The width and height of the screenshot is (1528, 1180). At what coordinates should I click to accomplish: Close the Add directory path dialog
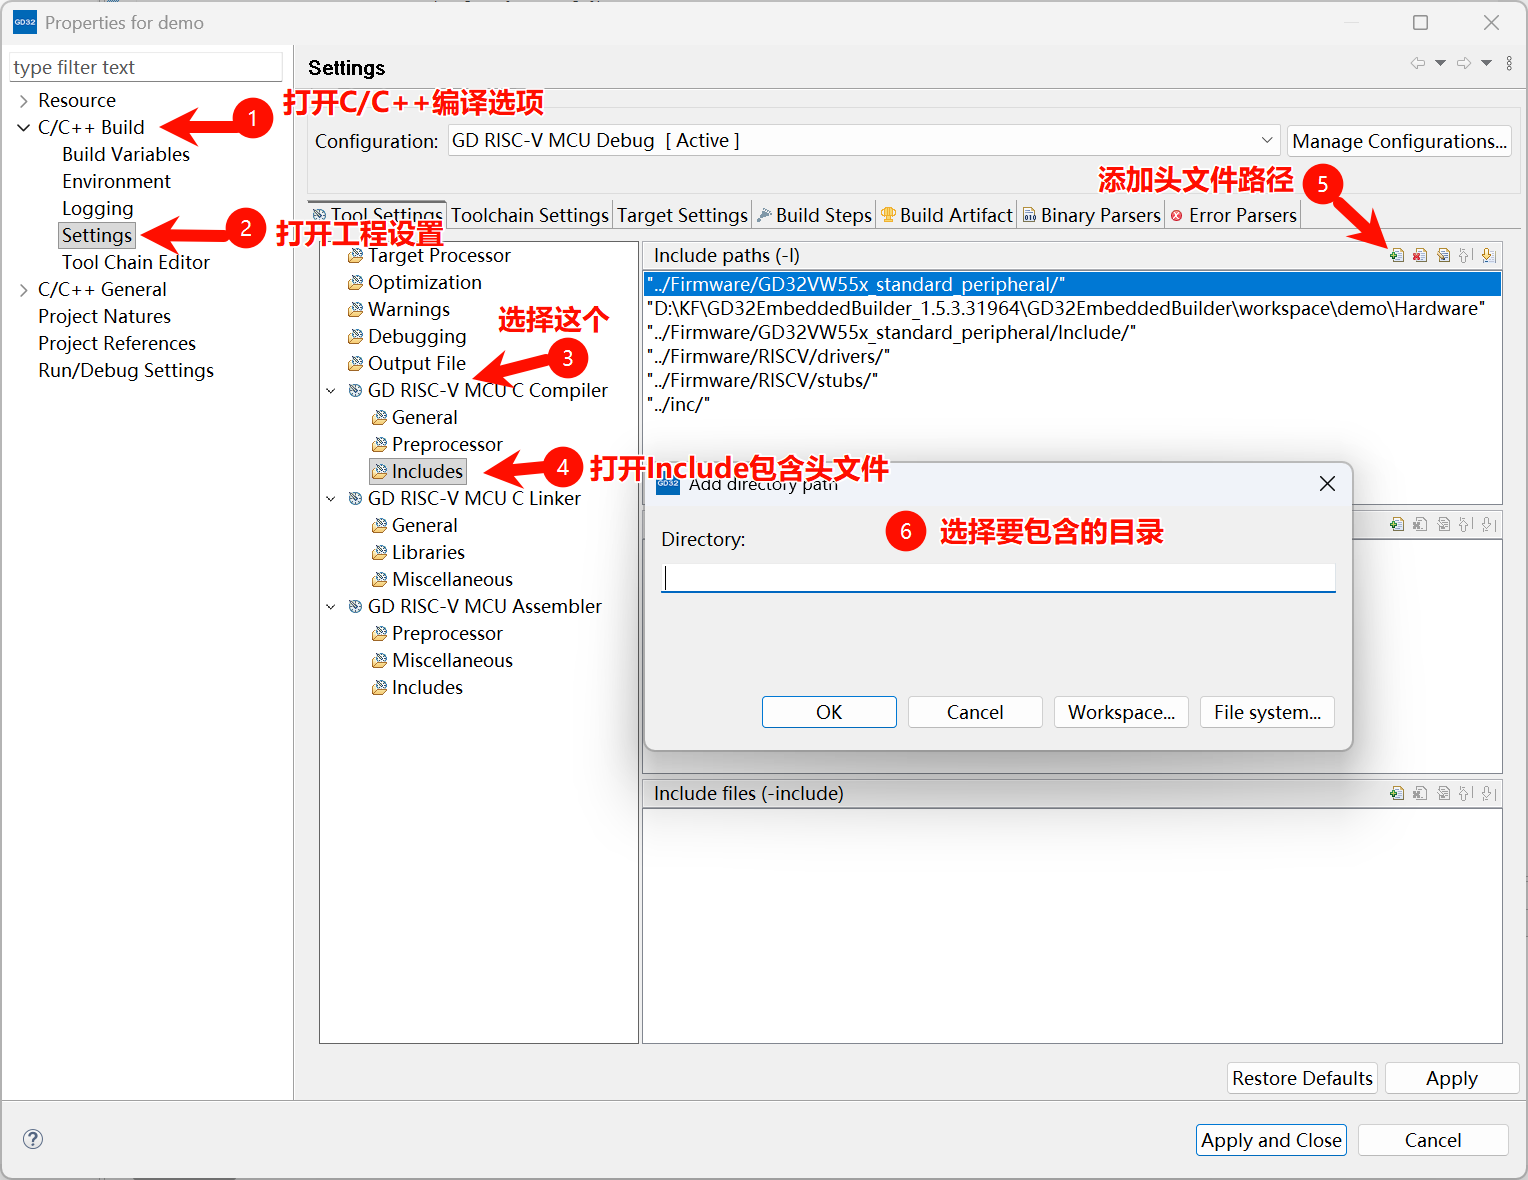click(x=1327, y=484)
